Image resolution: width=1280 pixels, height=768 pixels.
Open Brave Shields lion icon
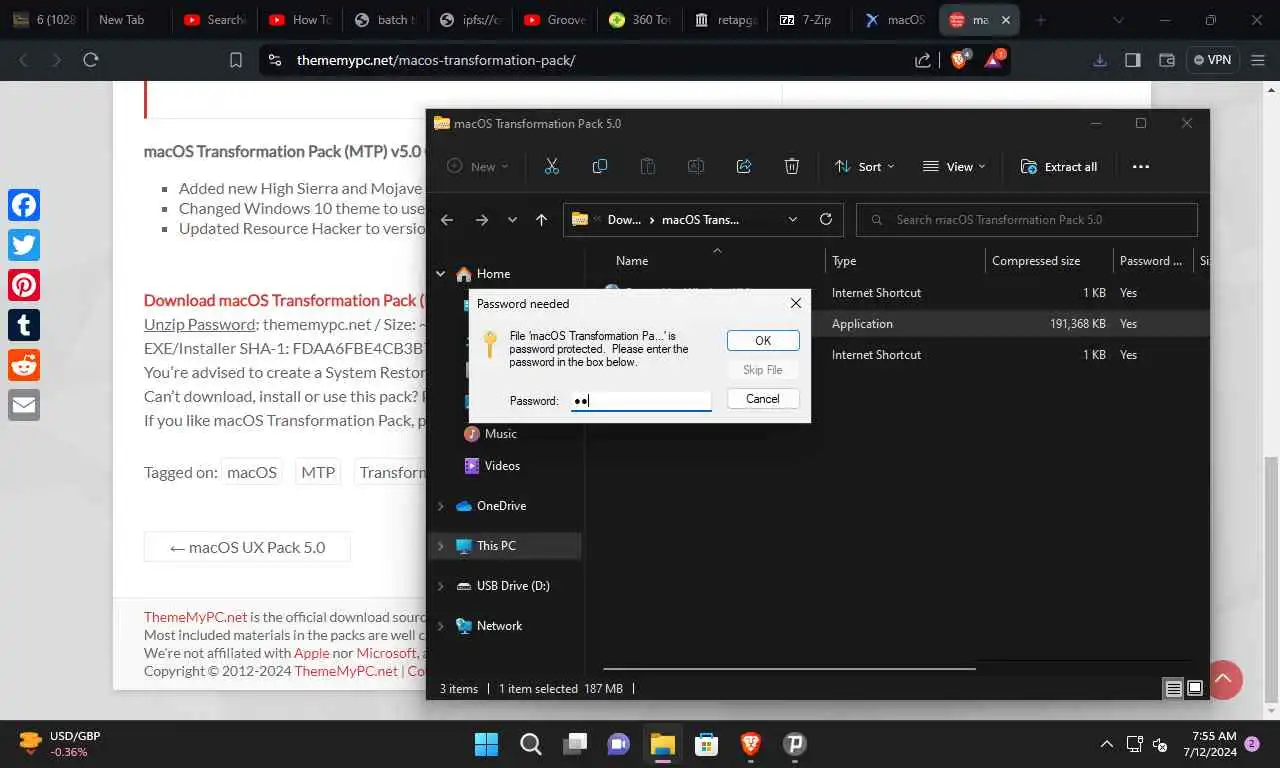[x=959, y=60]
